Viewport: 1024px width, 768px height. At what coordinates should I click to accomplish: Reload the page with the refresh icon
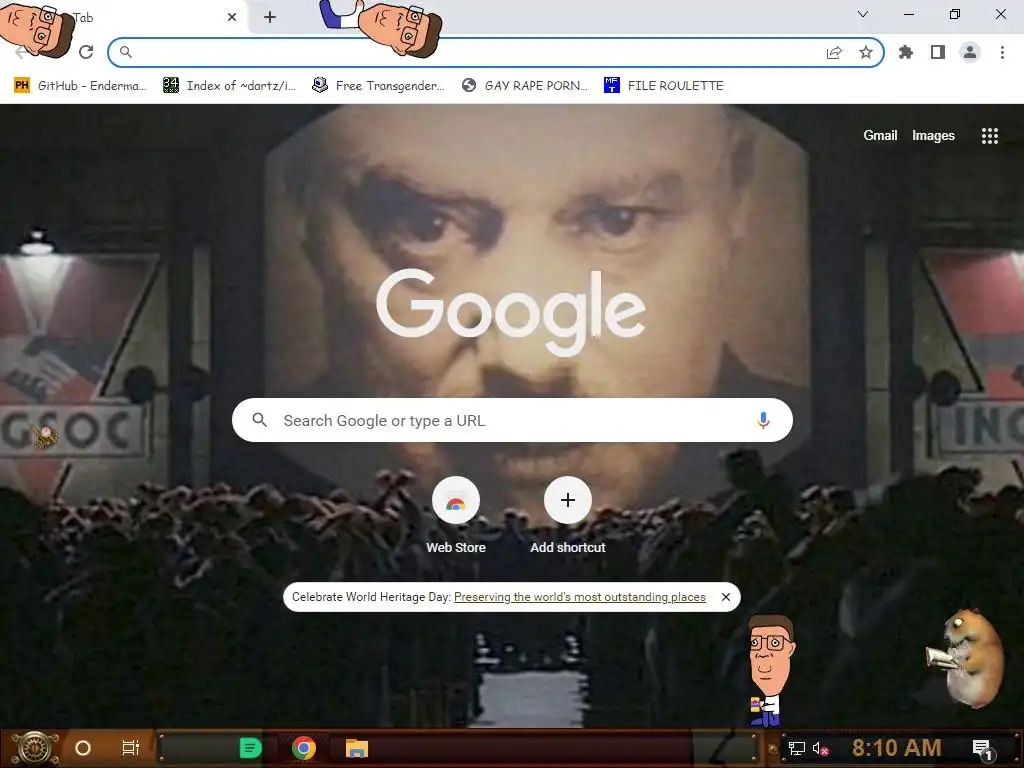click(x=86, y=52)
